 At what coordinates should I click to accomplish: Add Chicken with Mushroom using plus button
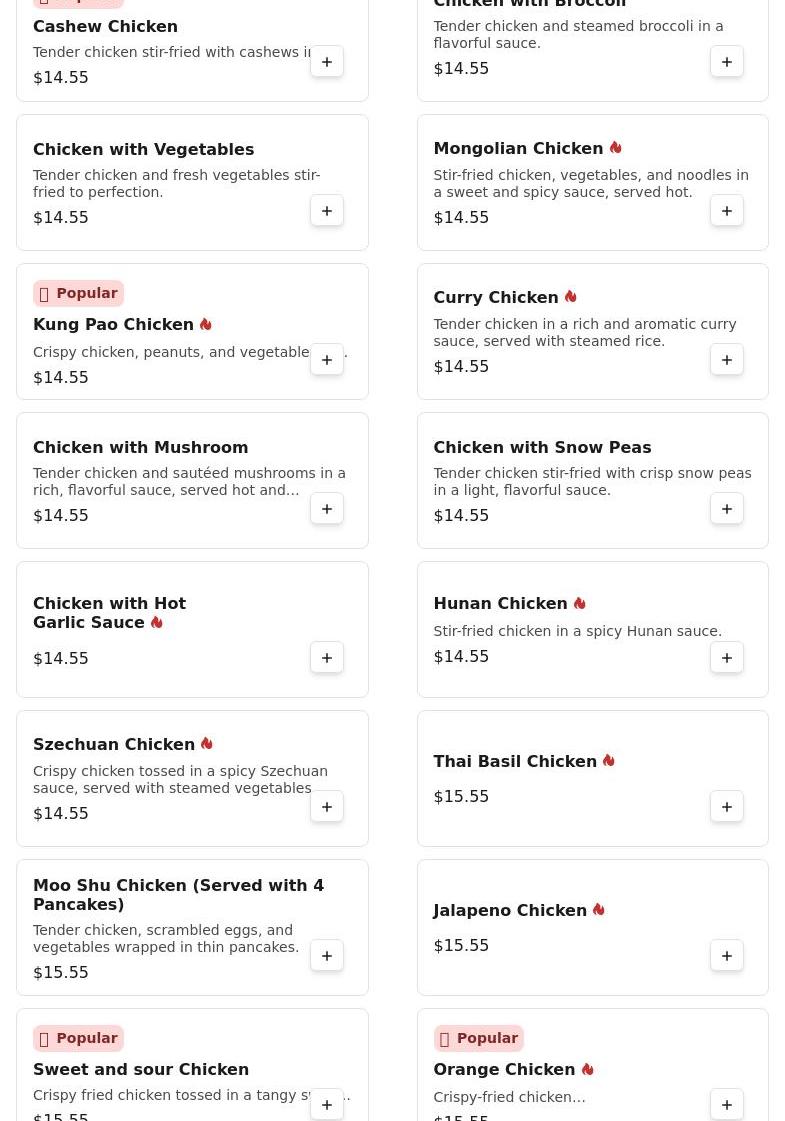(x=327, y=509)
